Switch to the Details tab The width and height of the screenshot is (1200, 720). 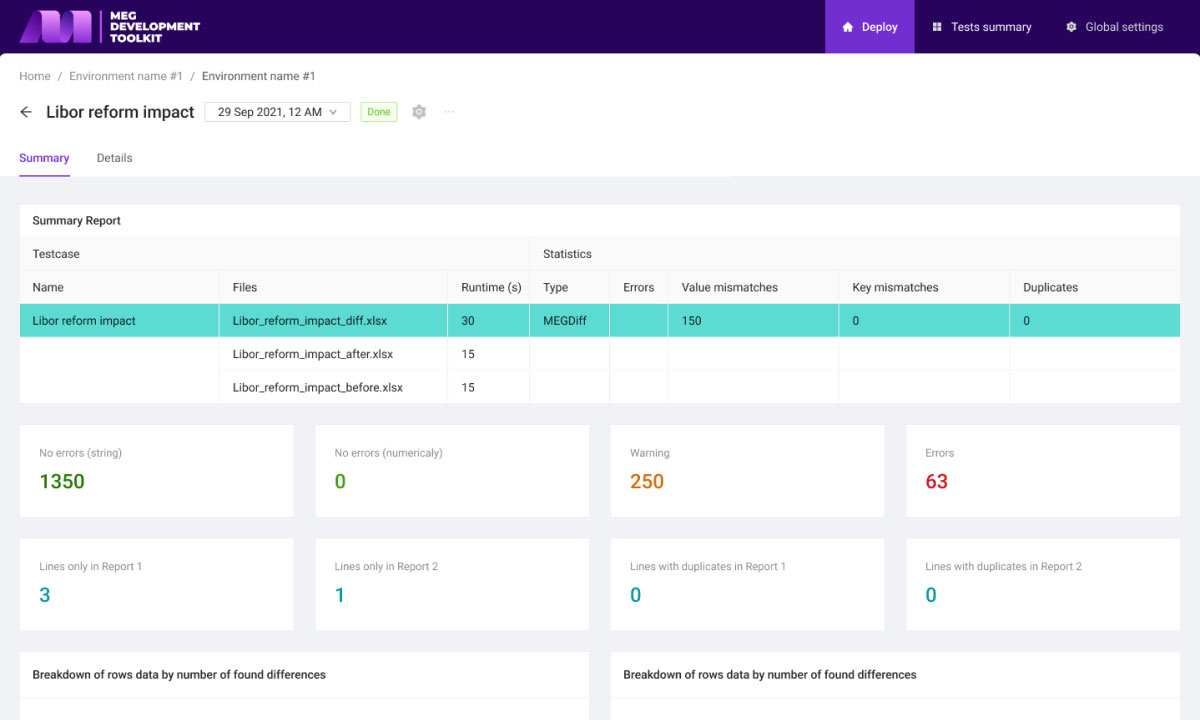114,158
